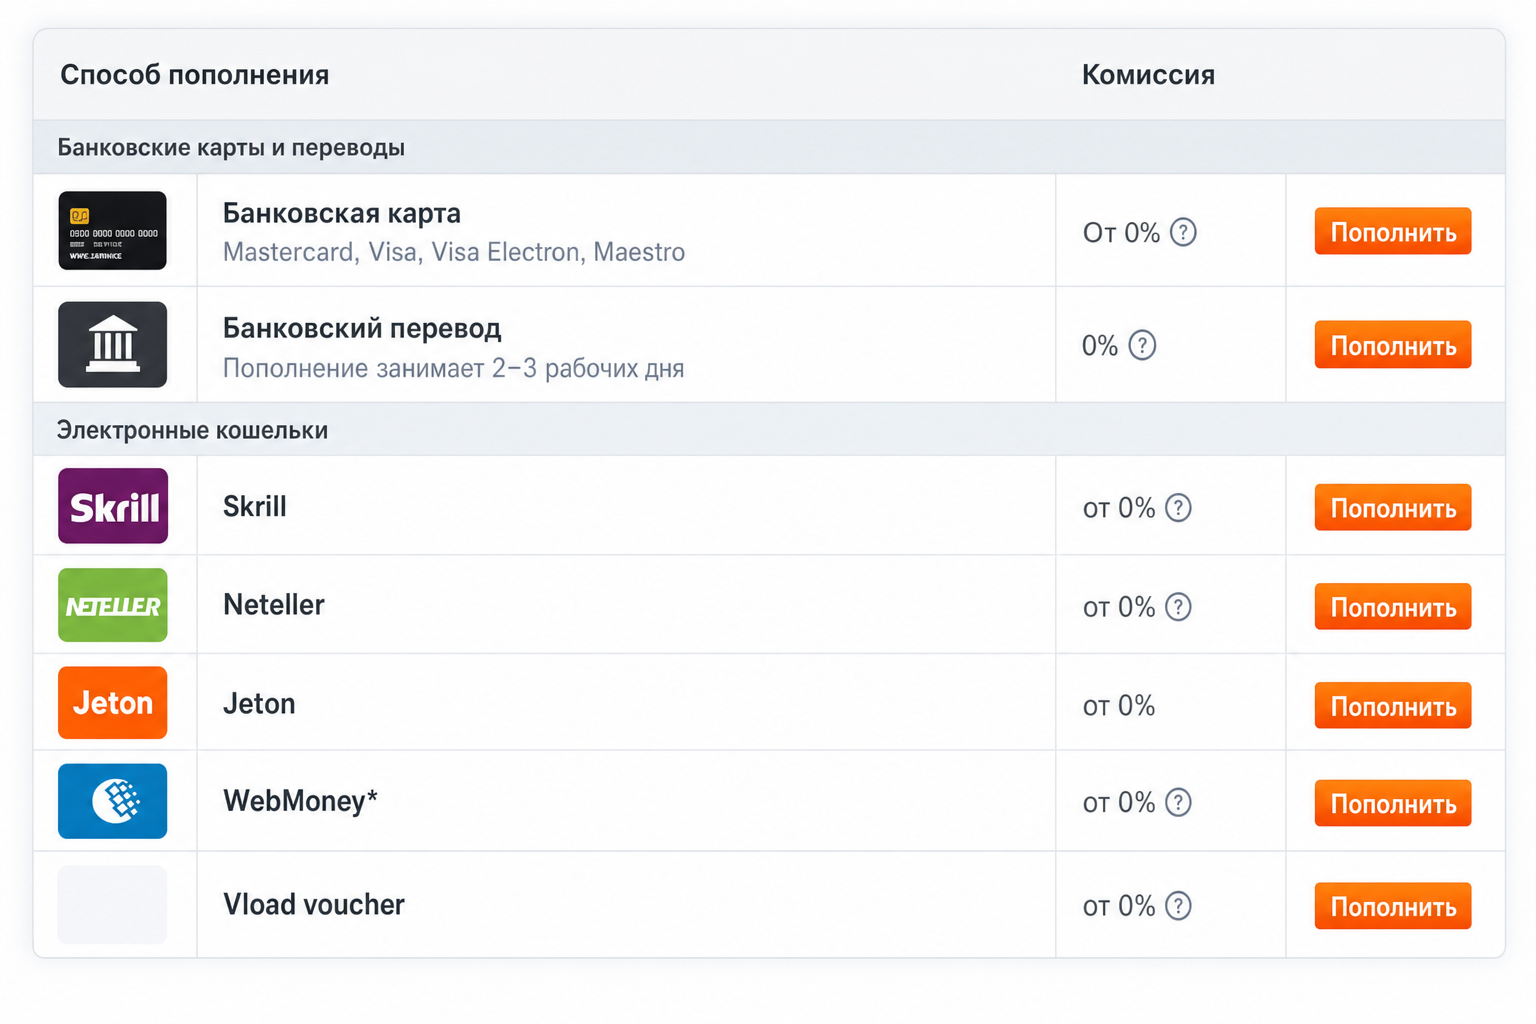This screenshot has height=1024, width=1536.
Task: Click the 'Банковская карта' title
Action: click(x=342, y=213)
